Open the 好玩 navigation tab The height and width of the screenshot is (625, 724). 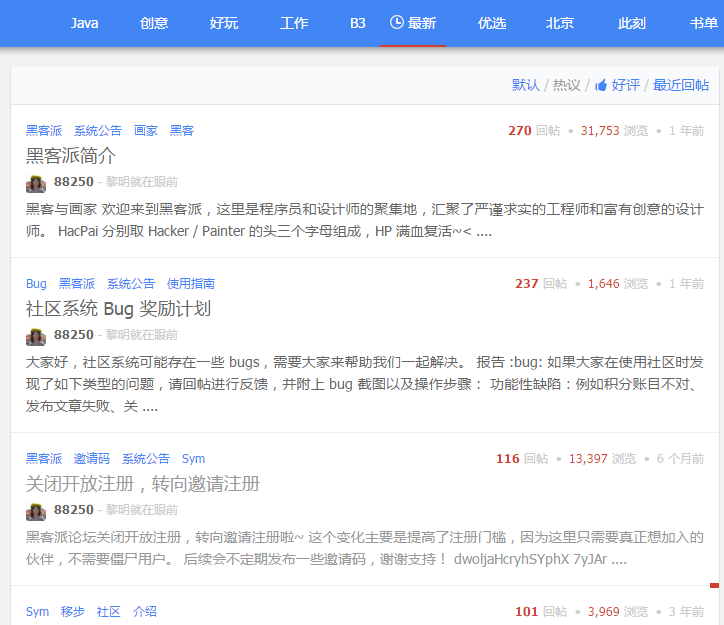pyautogui.click(x=224, y=23)
